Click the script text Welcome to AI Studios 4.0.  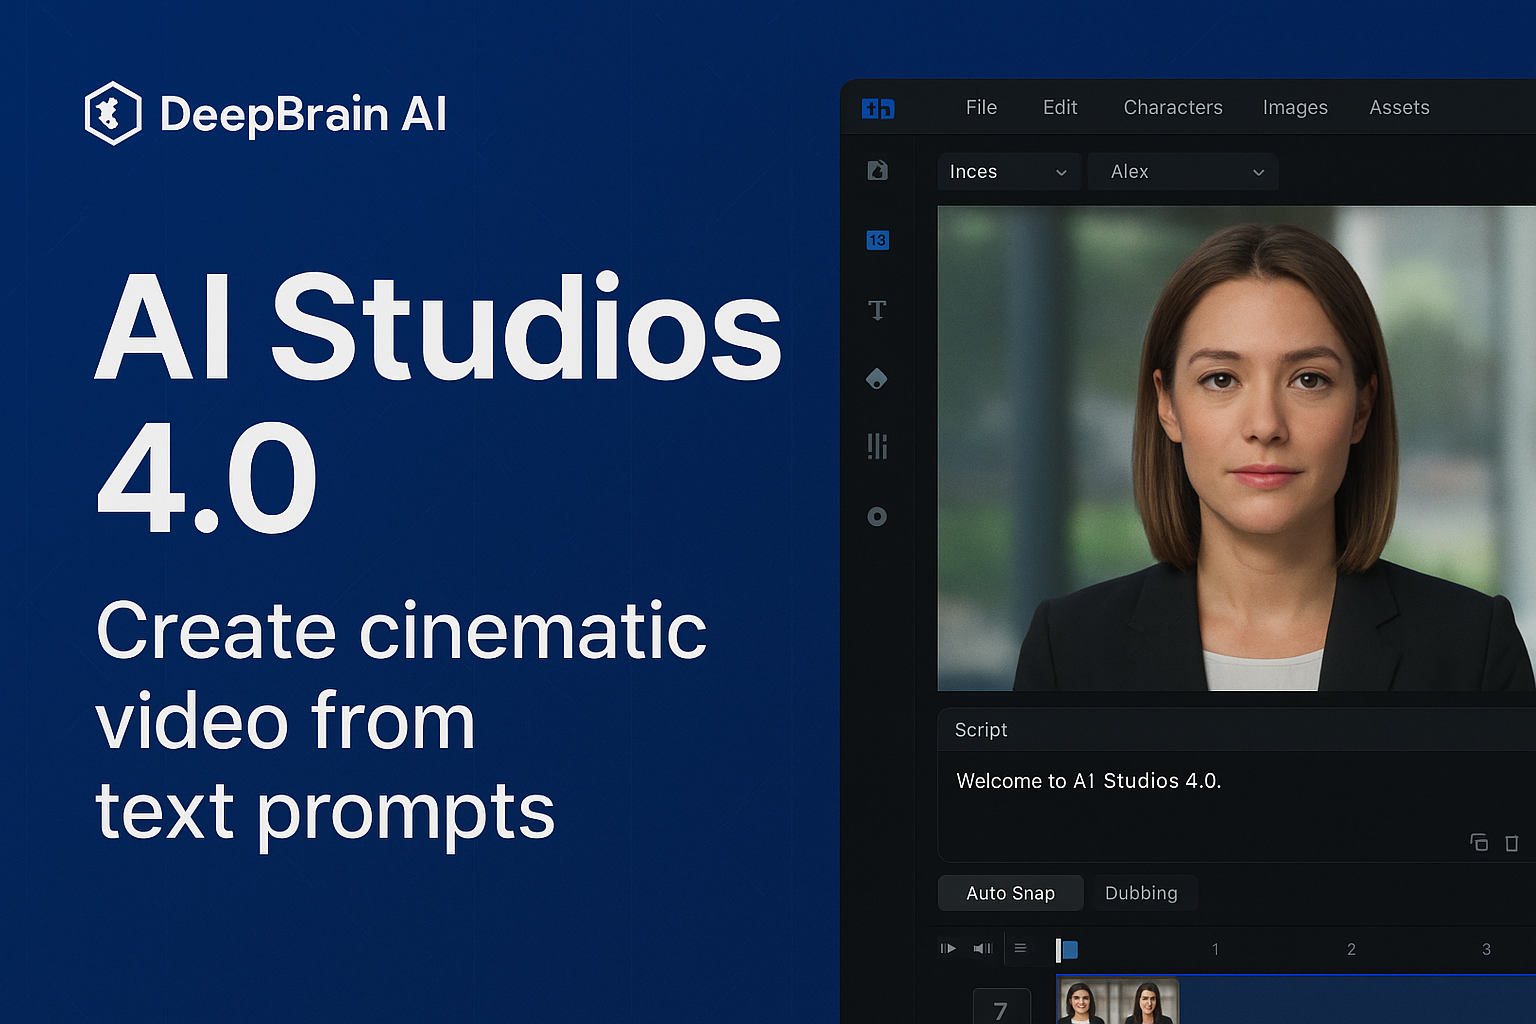(x=1089, y=781)
